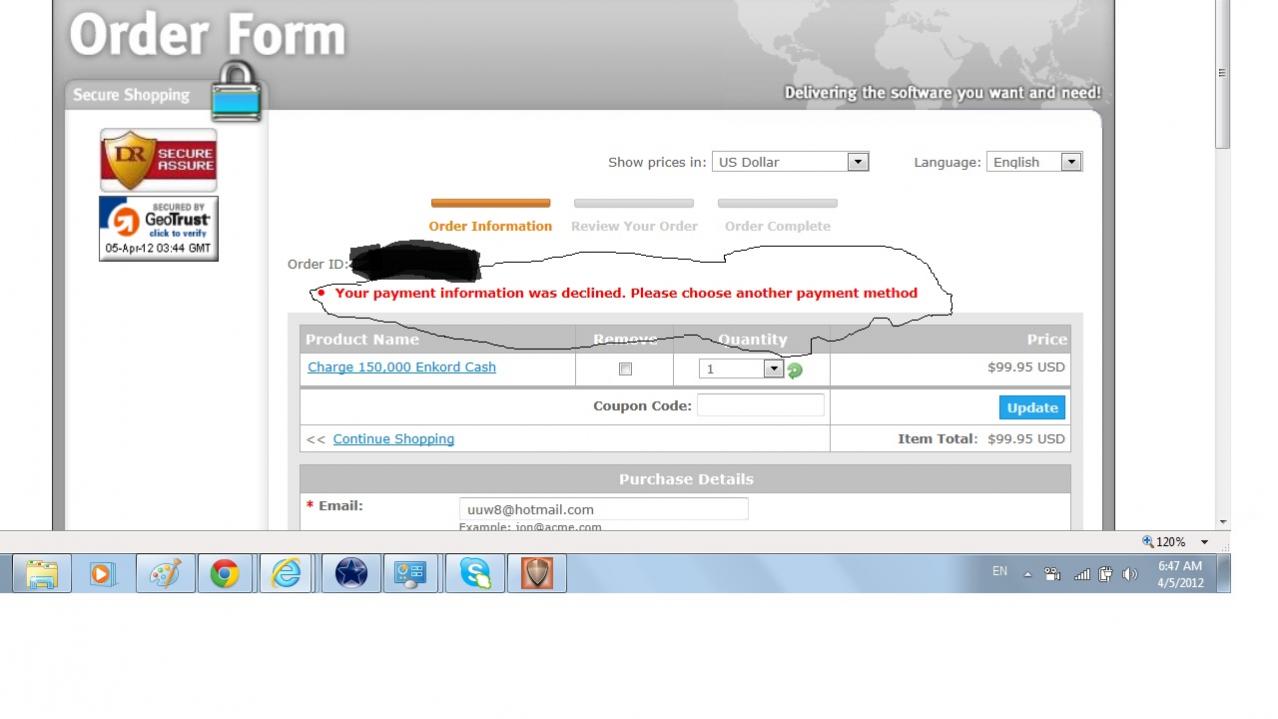The width and height of the screenshot is (1278, 719).
Task: Open Google Chrome from the taskbar
Action: click(x=224, y=574)
